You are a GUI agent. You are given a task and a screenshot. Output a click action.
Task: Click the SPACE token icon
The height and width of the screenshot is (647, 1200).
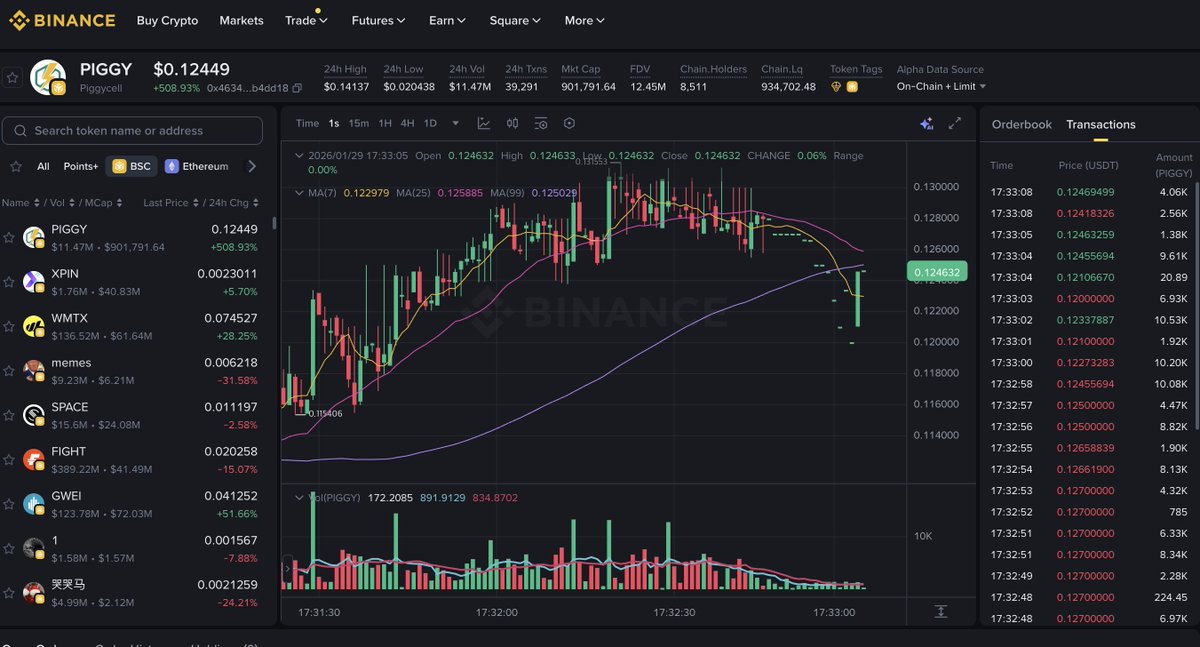pos(34,414)
